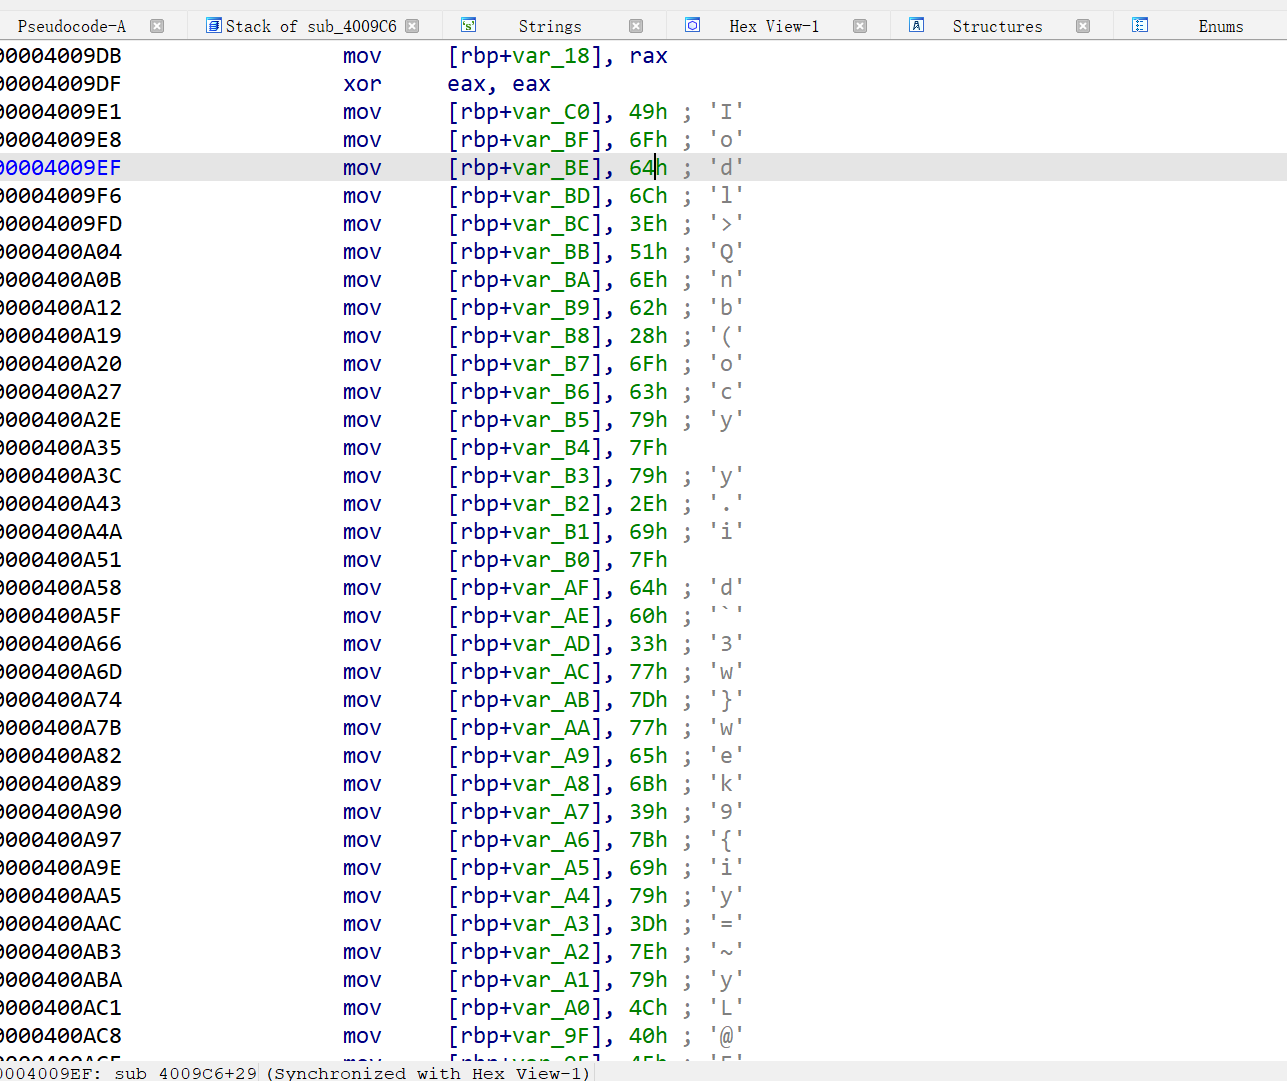Go to the Structures tab
This screenshot has height=1081, width=1287.
click(997, 26)
